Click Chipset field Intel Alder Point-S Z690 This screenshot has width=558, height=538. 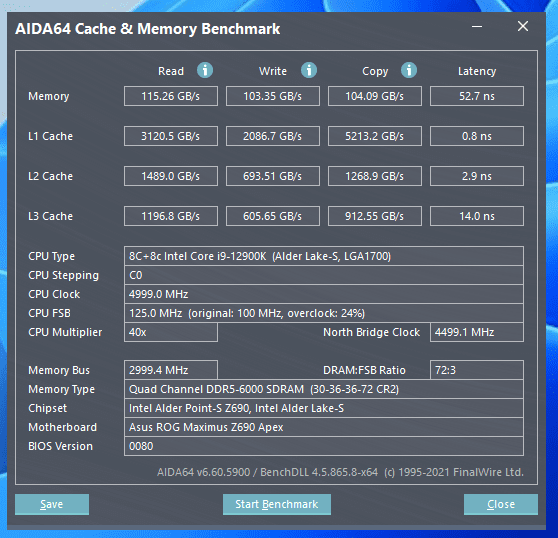(324, 408)
